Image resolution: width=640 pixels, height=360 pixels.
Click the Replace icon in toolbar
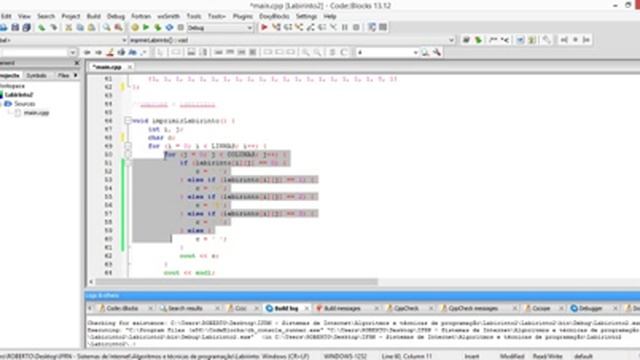(x=118, y=27)
